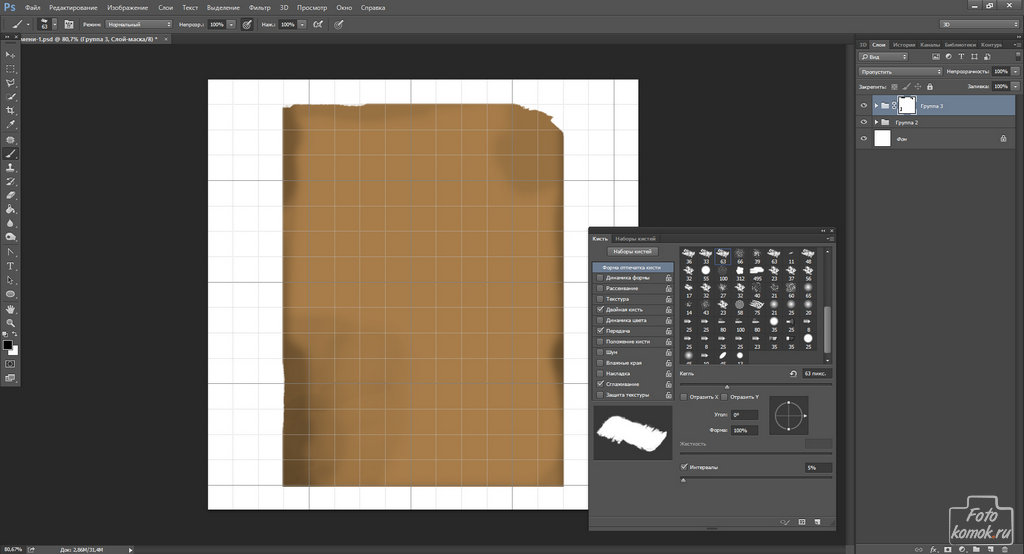The image size is (1024, 554).
Task: Select the Hand tool
Action: click(10, 308)
